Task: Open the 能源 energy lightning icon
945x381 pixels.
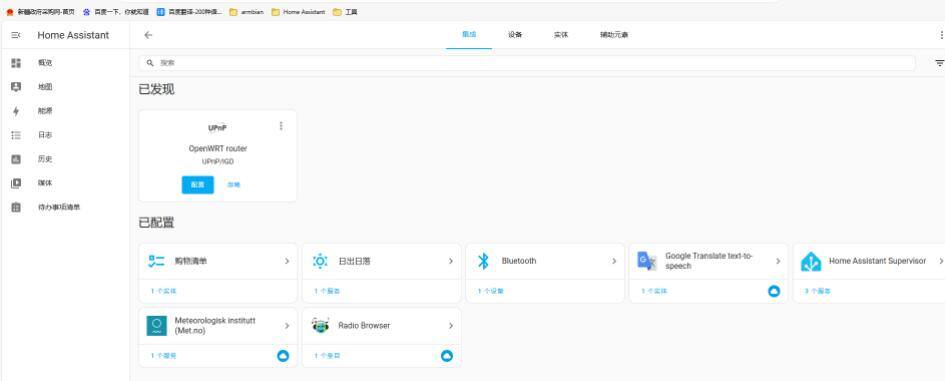Action: click(16, 111)
